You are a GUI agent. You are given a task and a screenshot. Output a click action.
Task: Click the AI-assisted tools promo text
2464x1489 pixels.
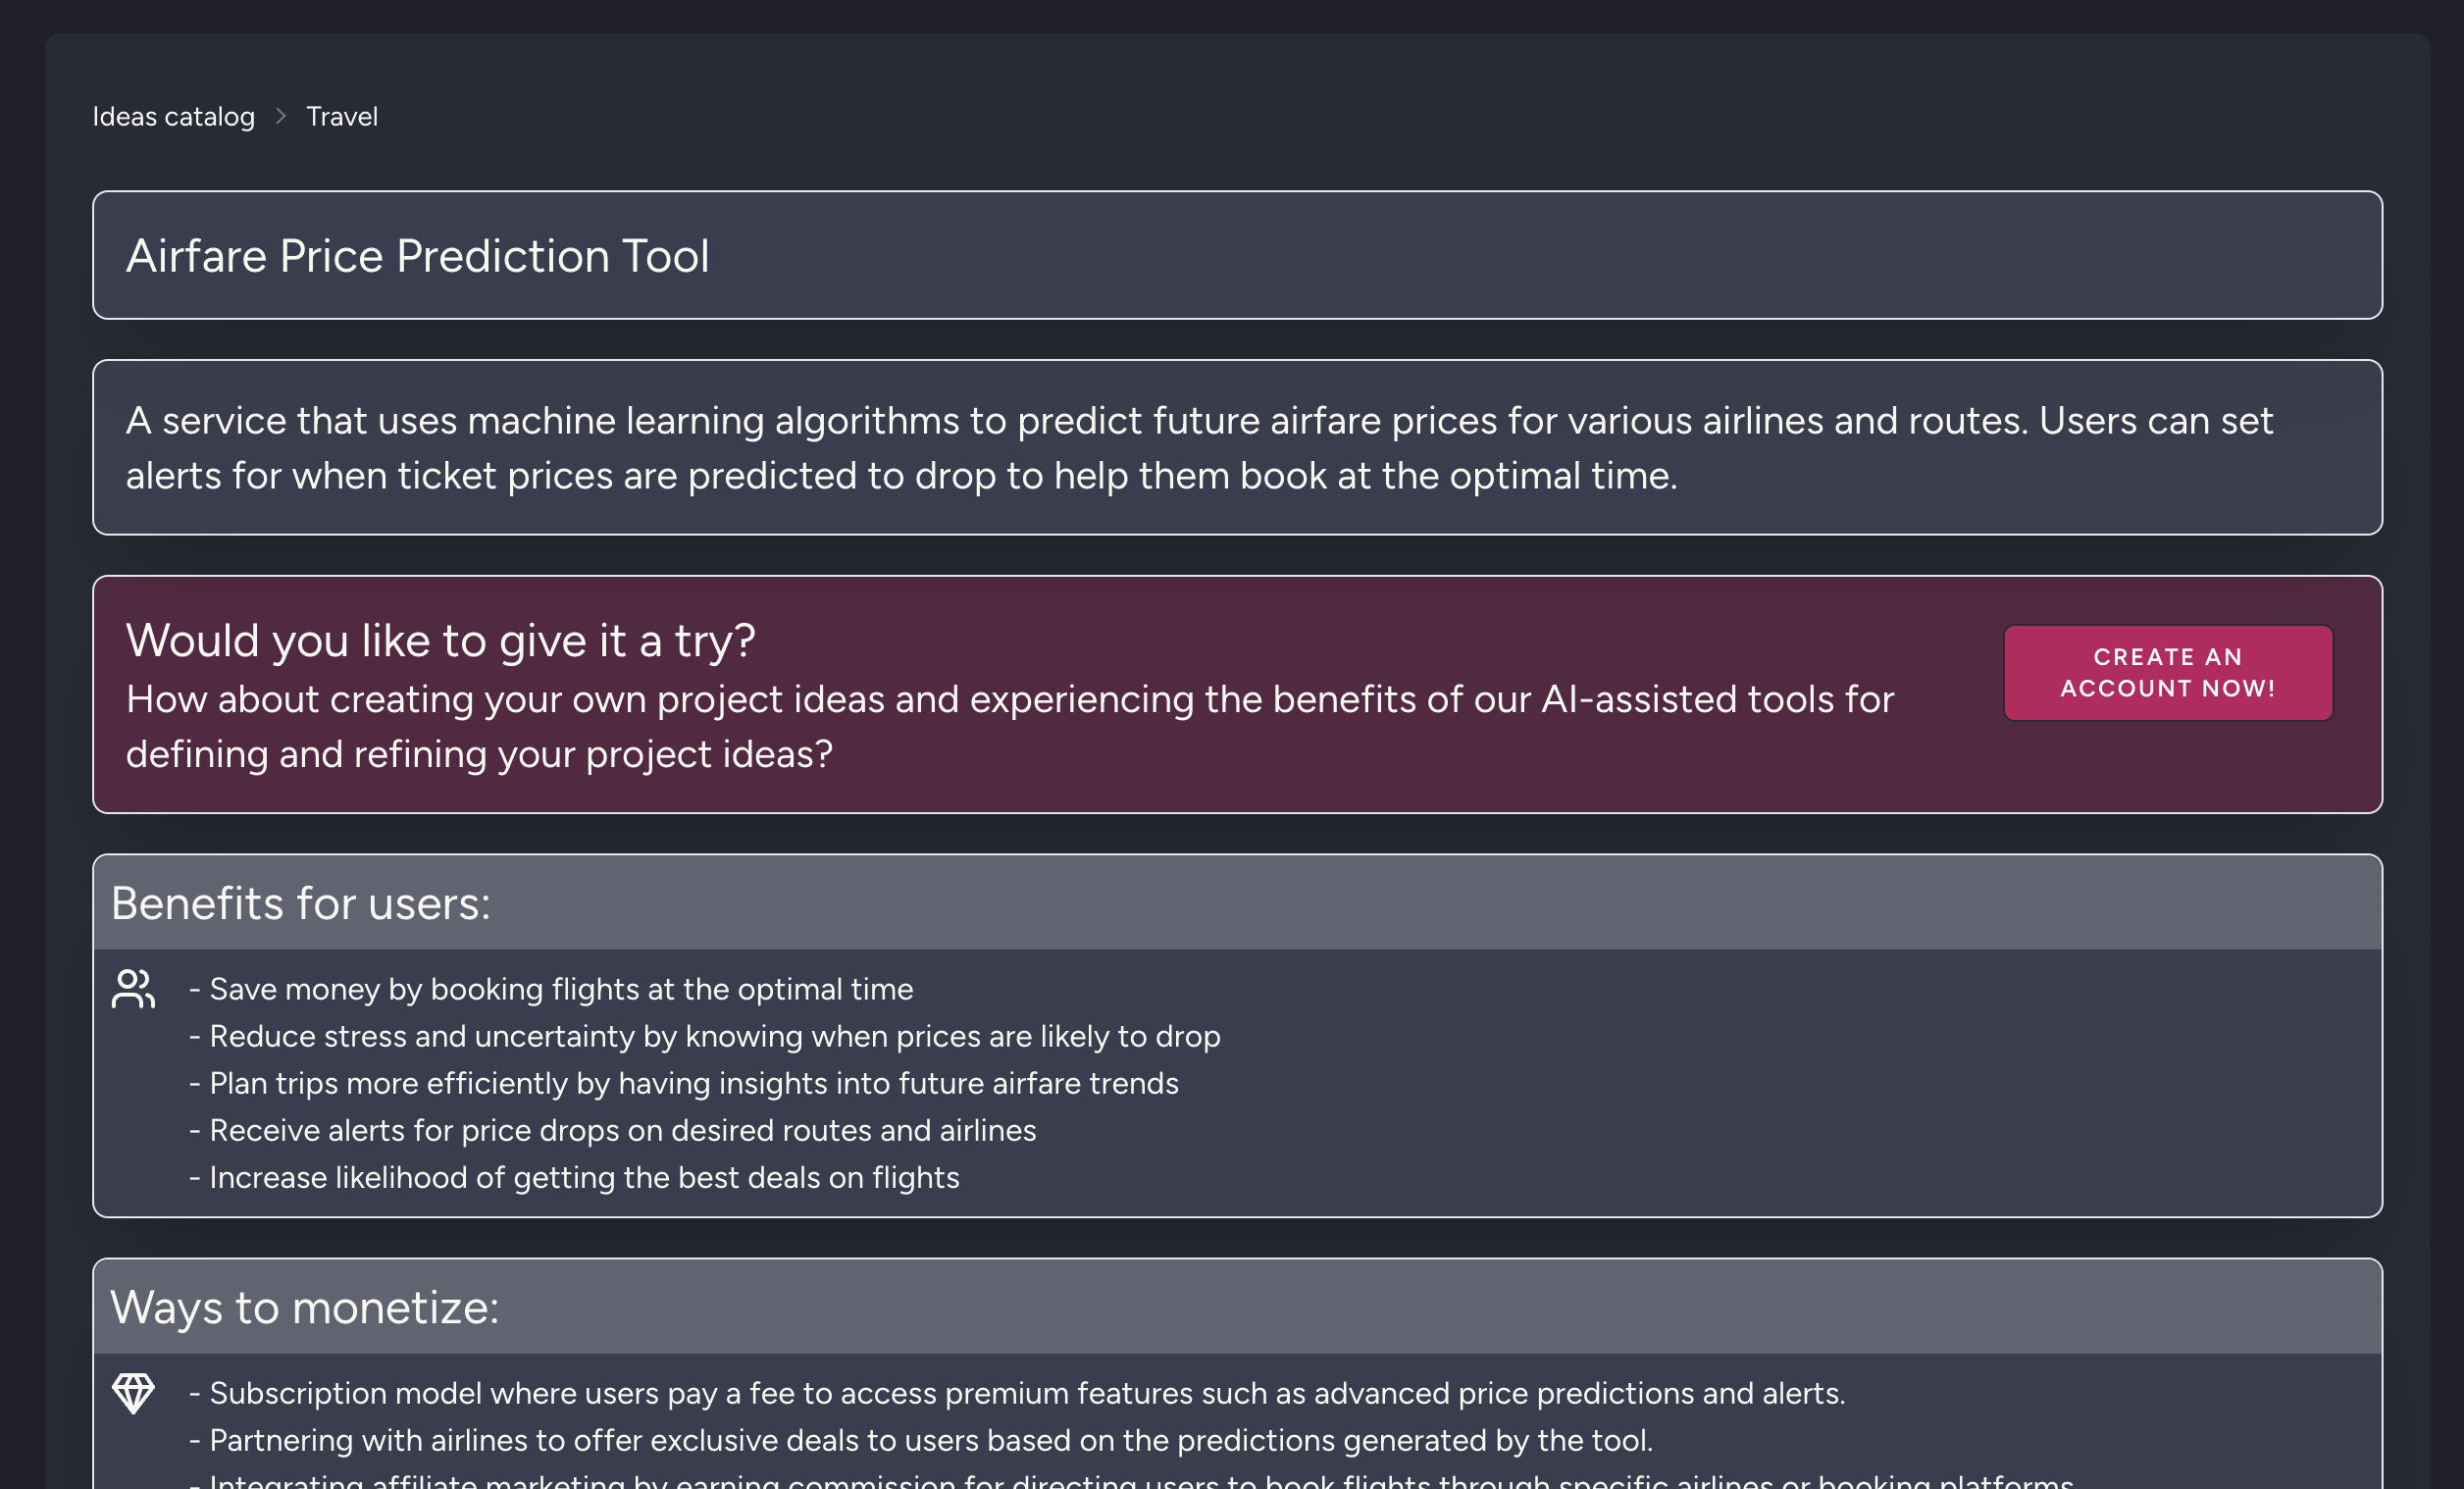[x=1010, y=726]
